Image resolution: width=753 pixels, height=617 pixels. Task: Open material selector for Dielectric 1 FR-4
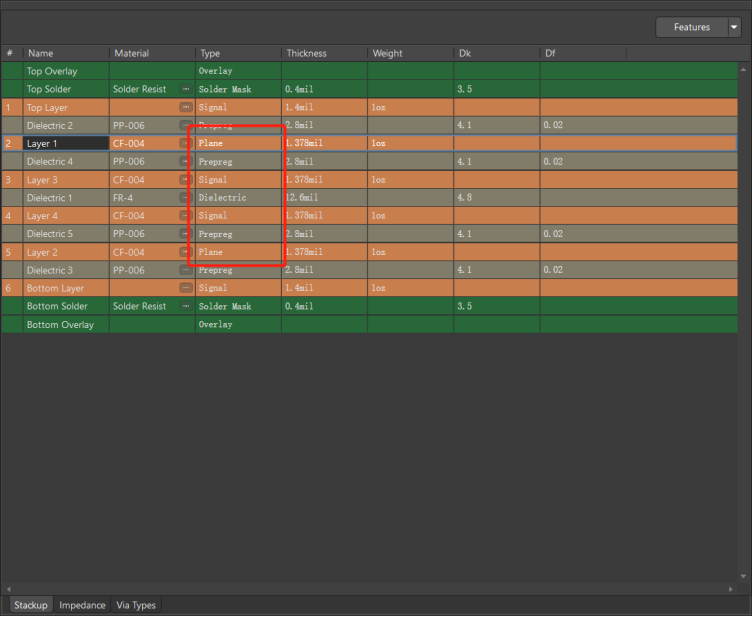185,198
